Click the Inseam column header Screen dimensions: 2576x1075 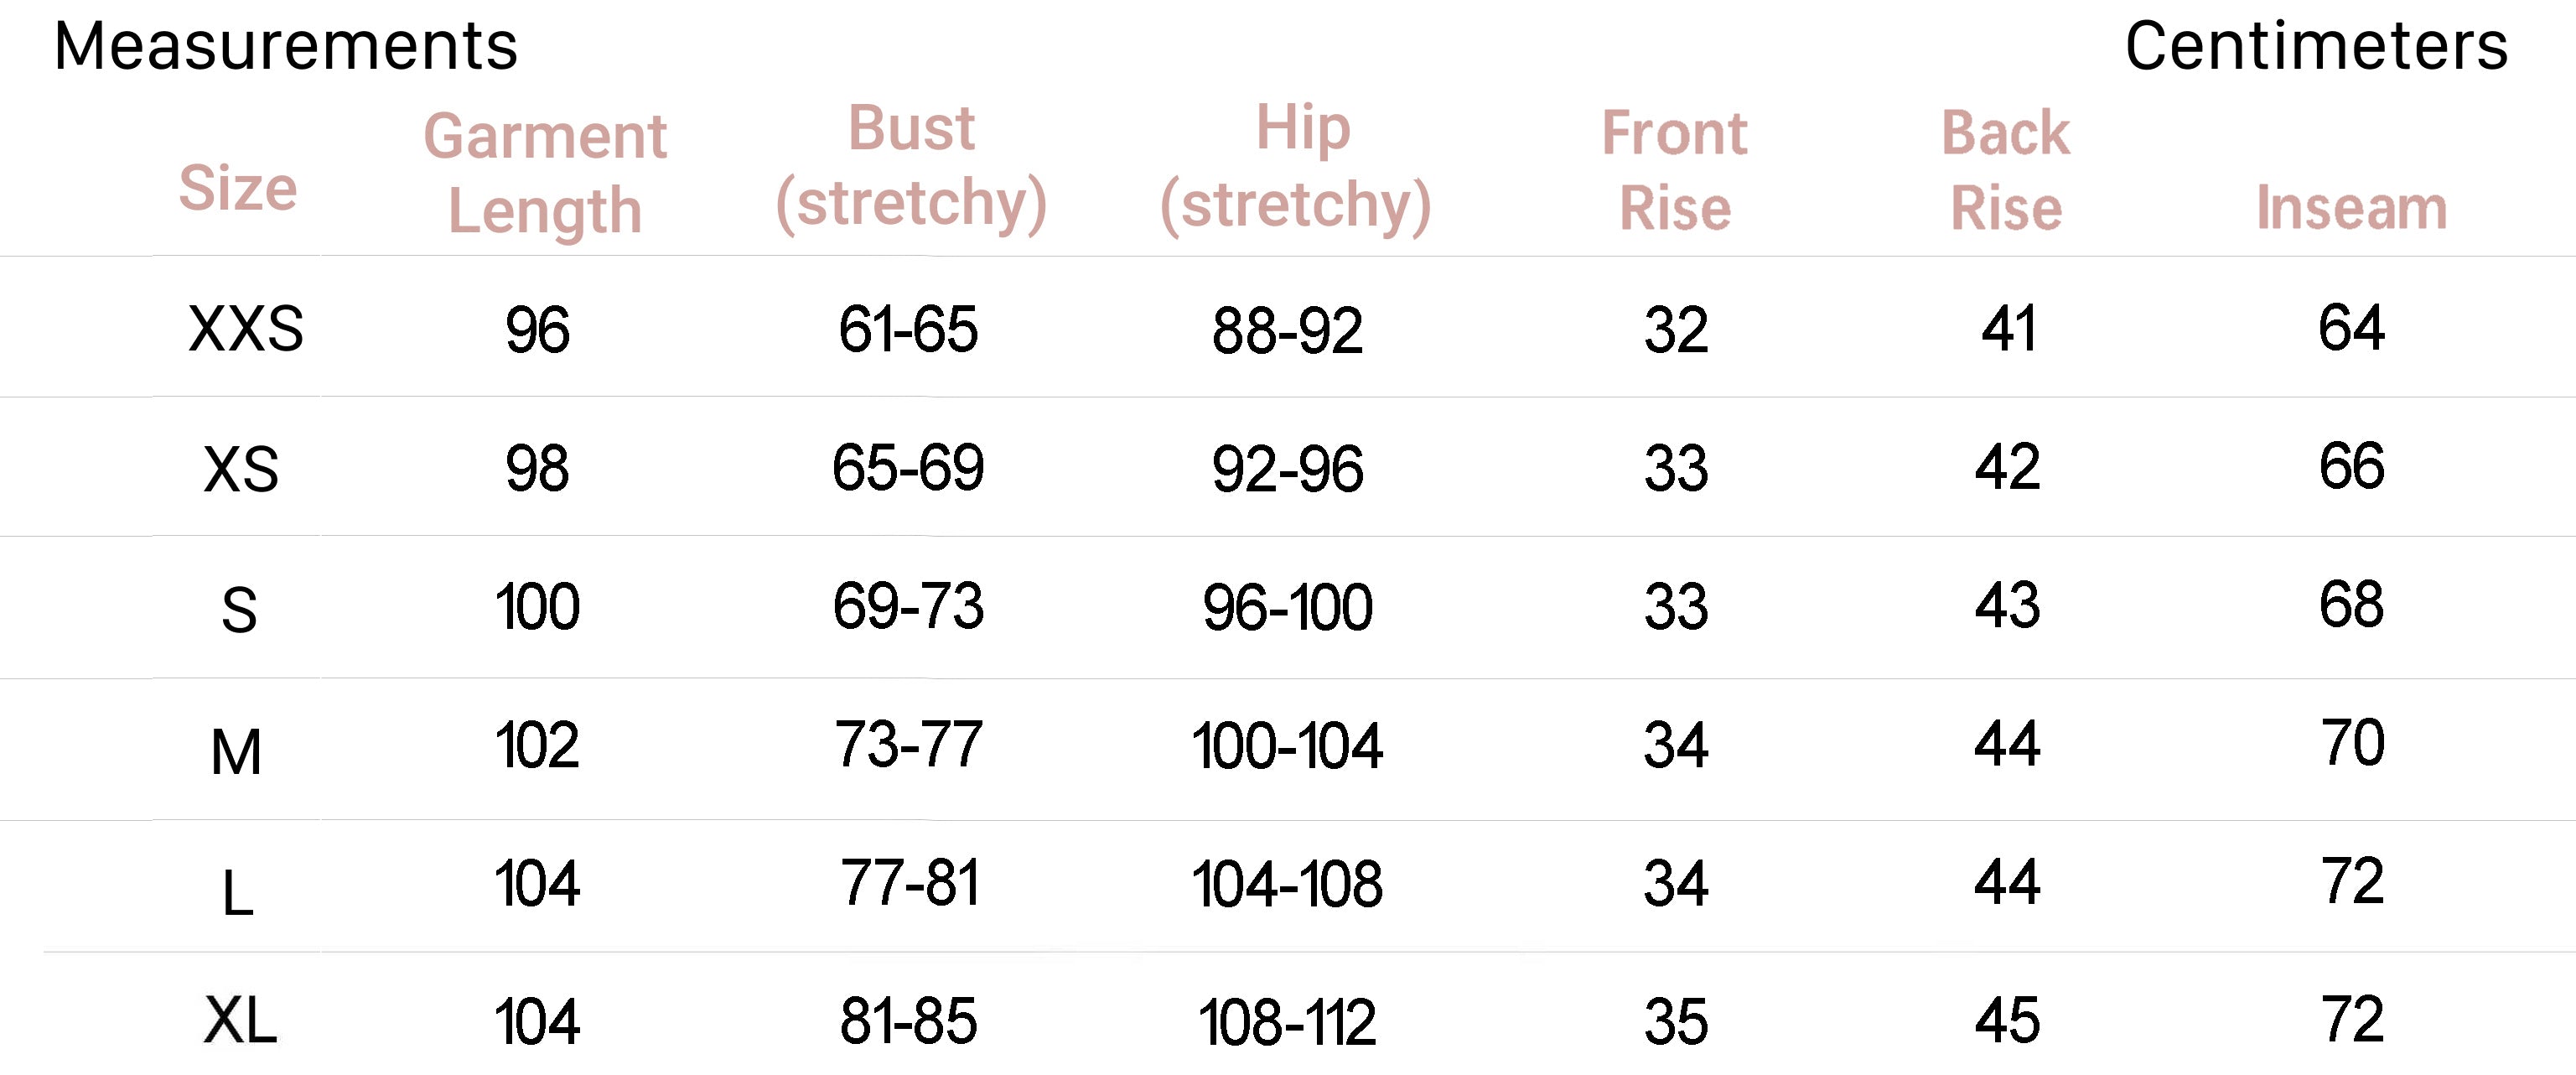pyautogui.click(x=2351, y=208)
